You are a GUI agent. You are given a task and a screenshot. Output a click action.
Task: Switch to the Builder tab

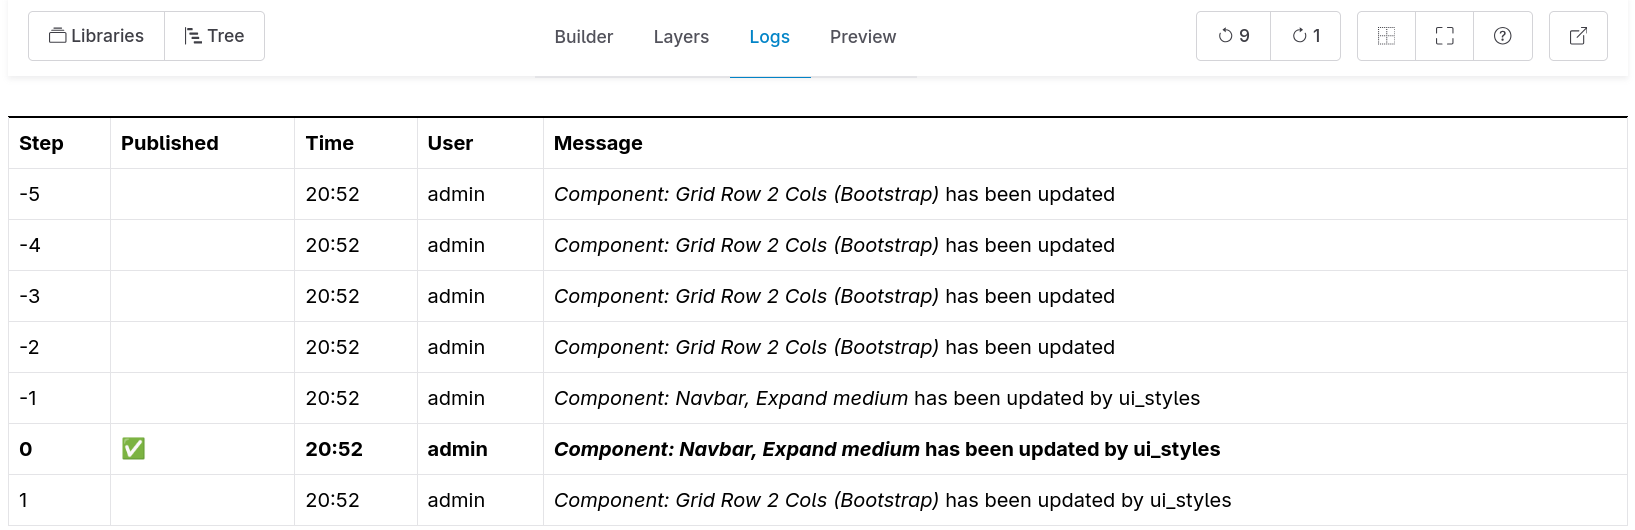(x=584, y=37)
